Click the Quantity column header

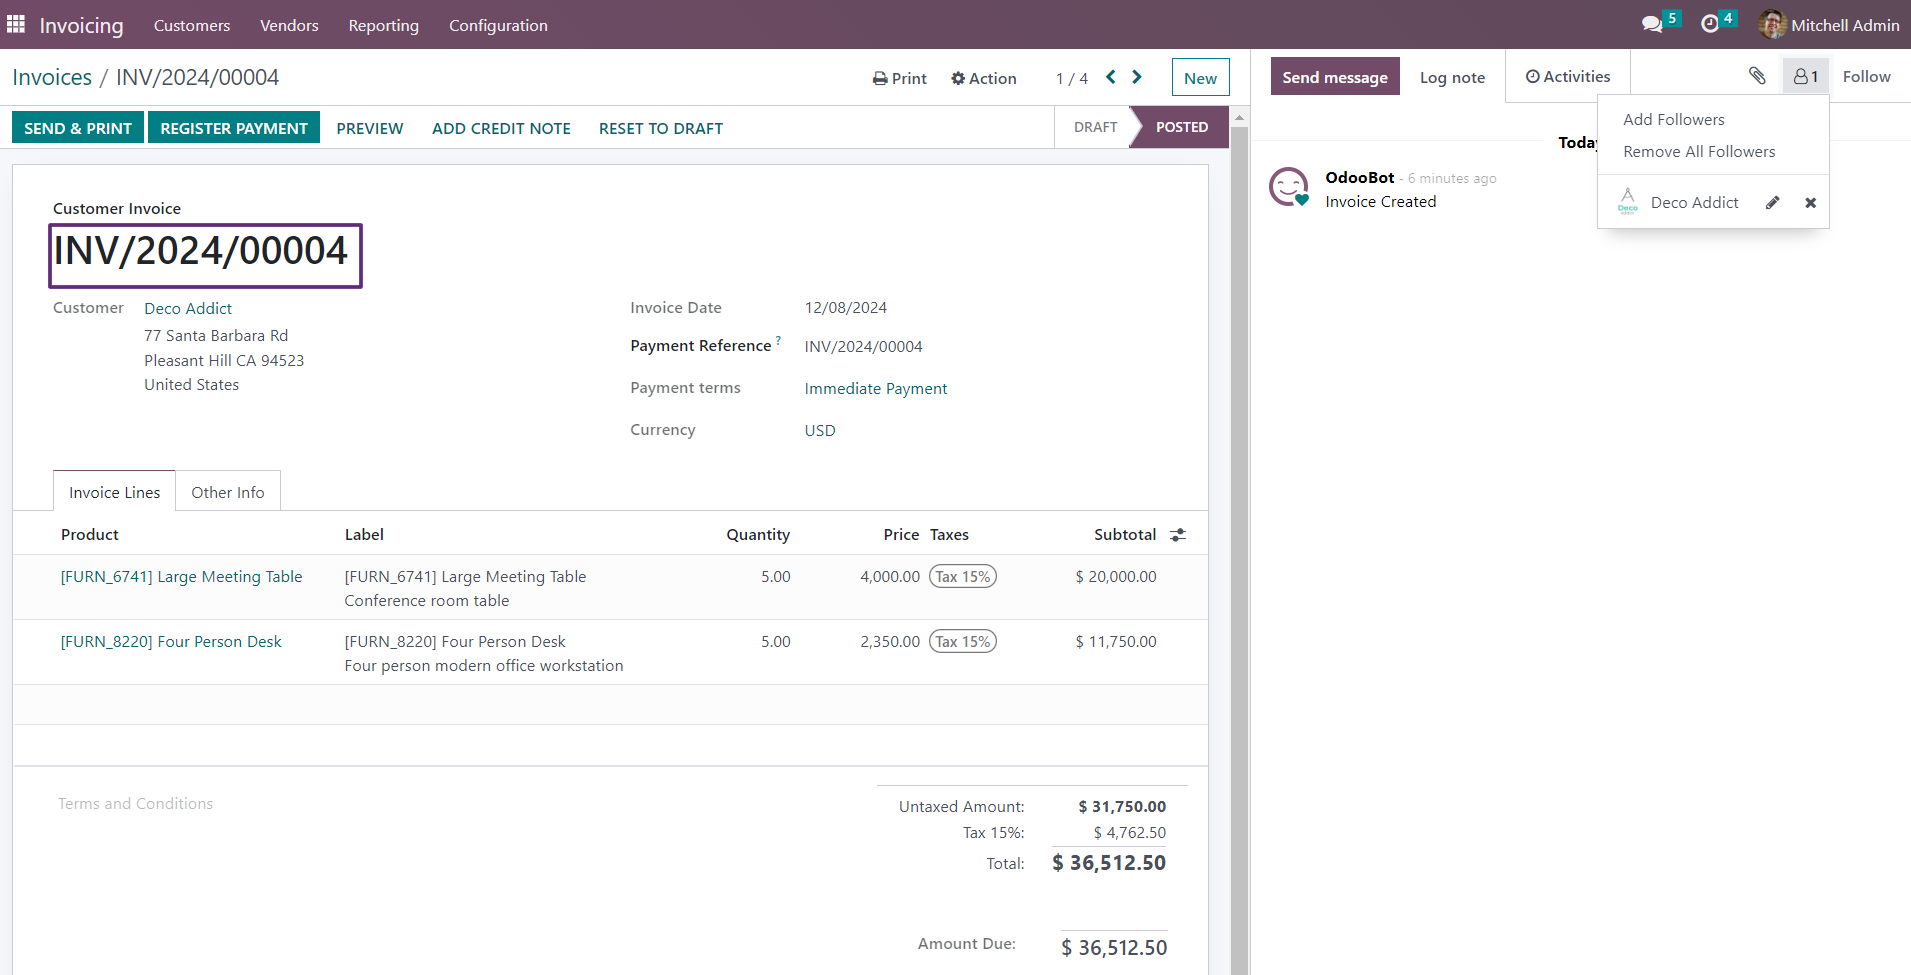pos(758,534)
